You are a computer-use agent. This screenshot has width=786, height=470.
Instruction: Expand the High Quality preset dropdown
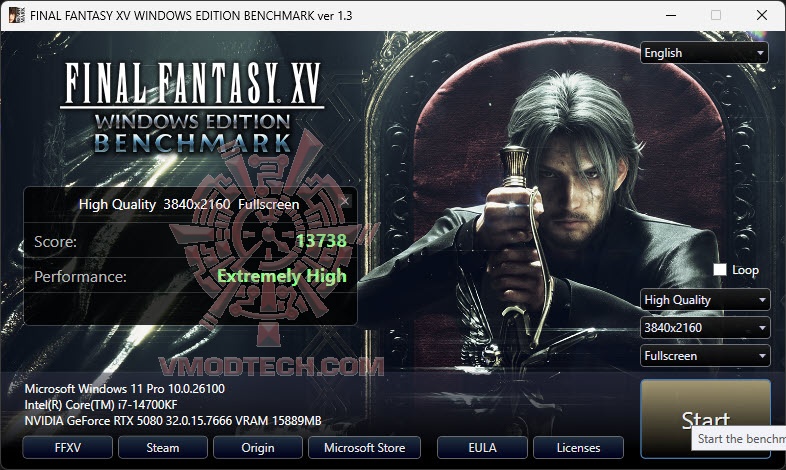coord(705,300)
